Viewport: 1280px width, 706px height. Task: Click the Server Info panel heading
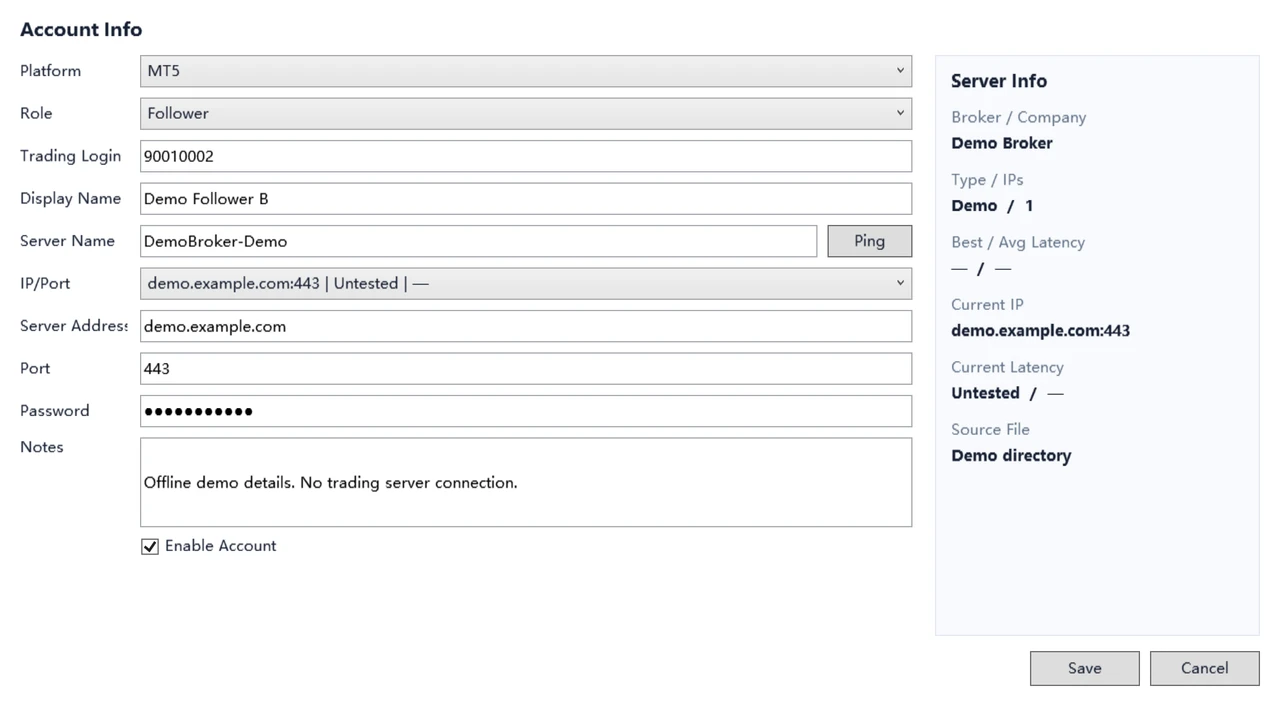tap(999, 81)
